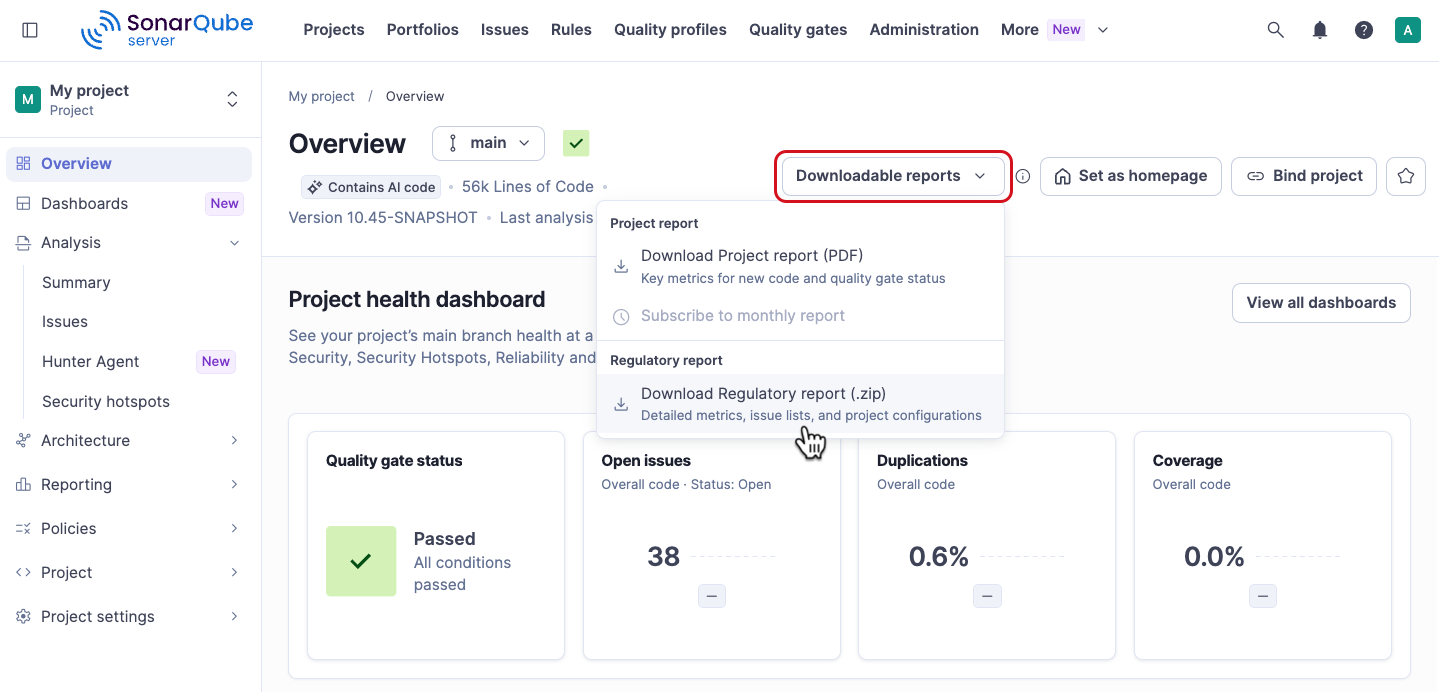This screenshot has height=692, width=1439.
Task: Click the Project settings gear icon
Action: (24, 616)
